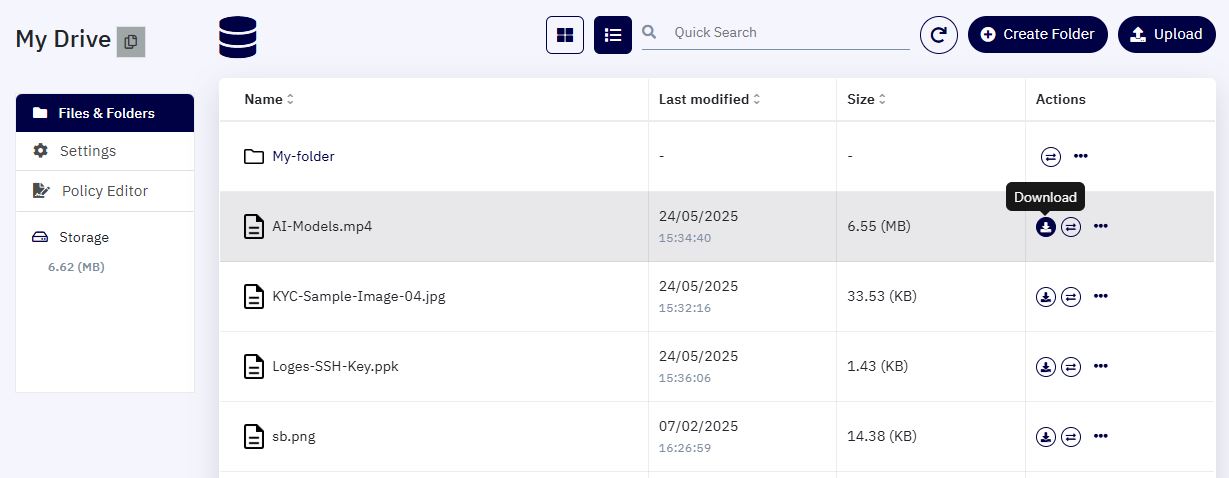Sort files by Last modified column
1229x478 pixels.
tap(710, 99)
